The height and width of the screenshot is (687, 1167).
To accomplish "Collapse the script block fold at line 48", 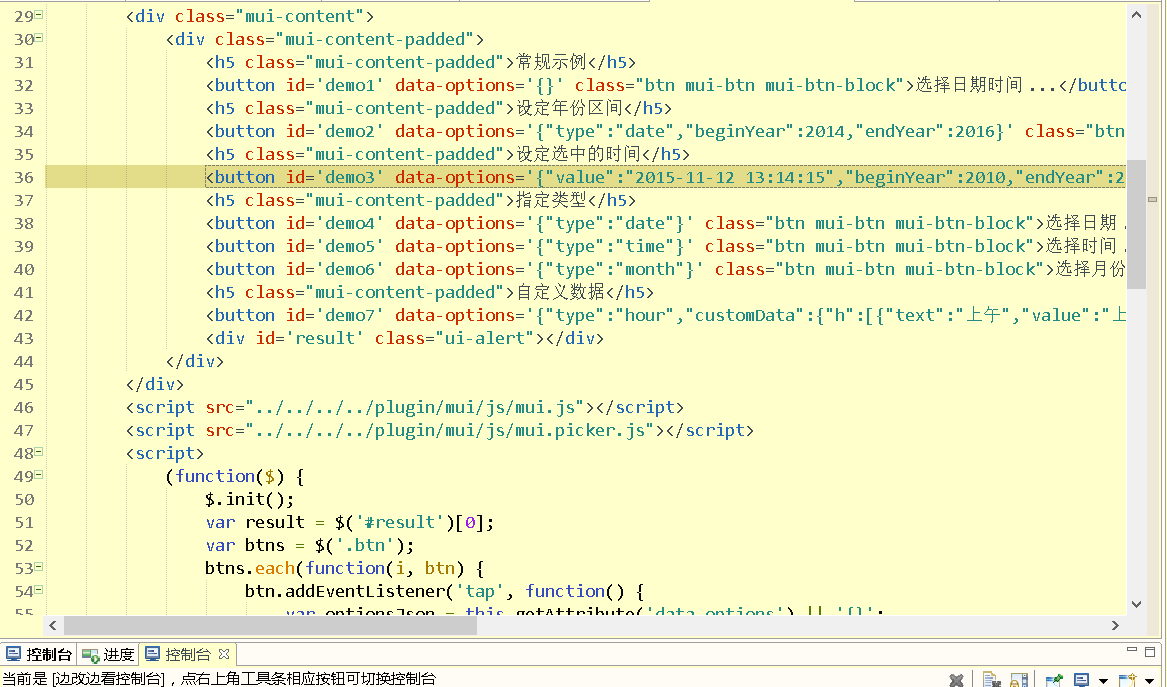I will click(39, 451).
